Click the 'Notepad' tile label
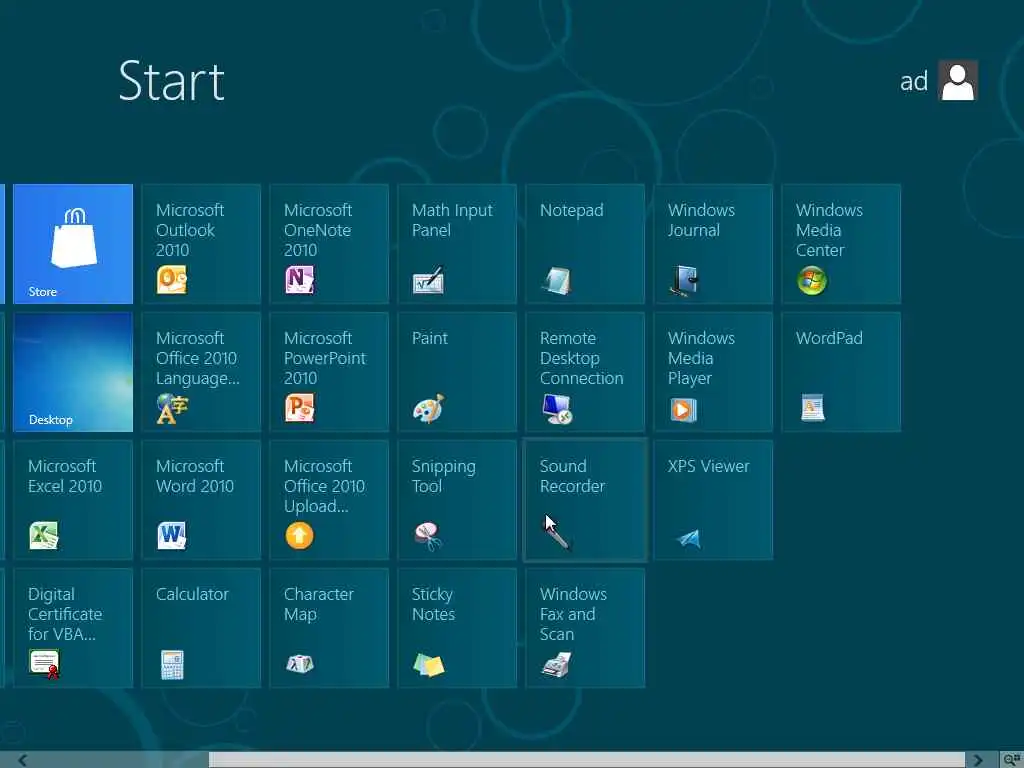 tap(571, 210)
